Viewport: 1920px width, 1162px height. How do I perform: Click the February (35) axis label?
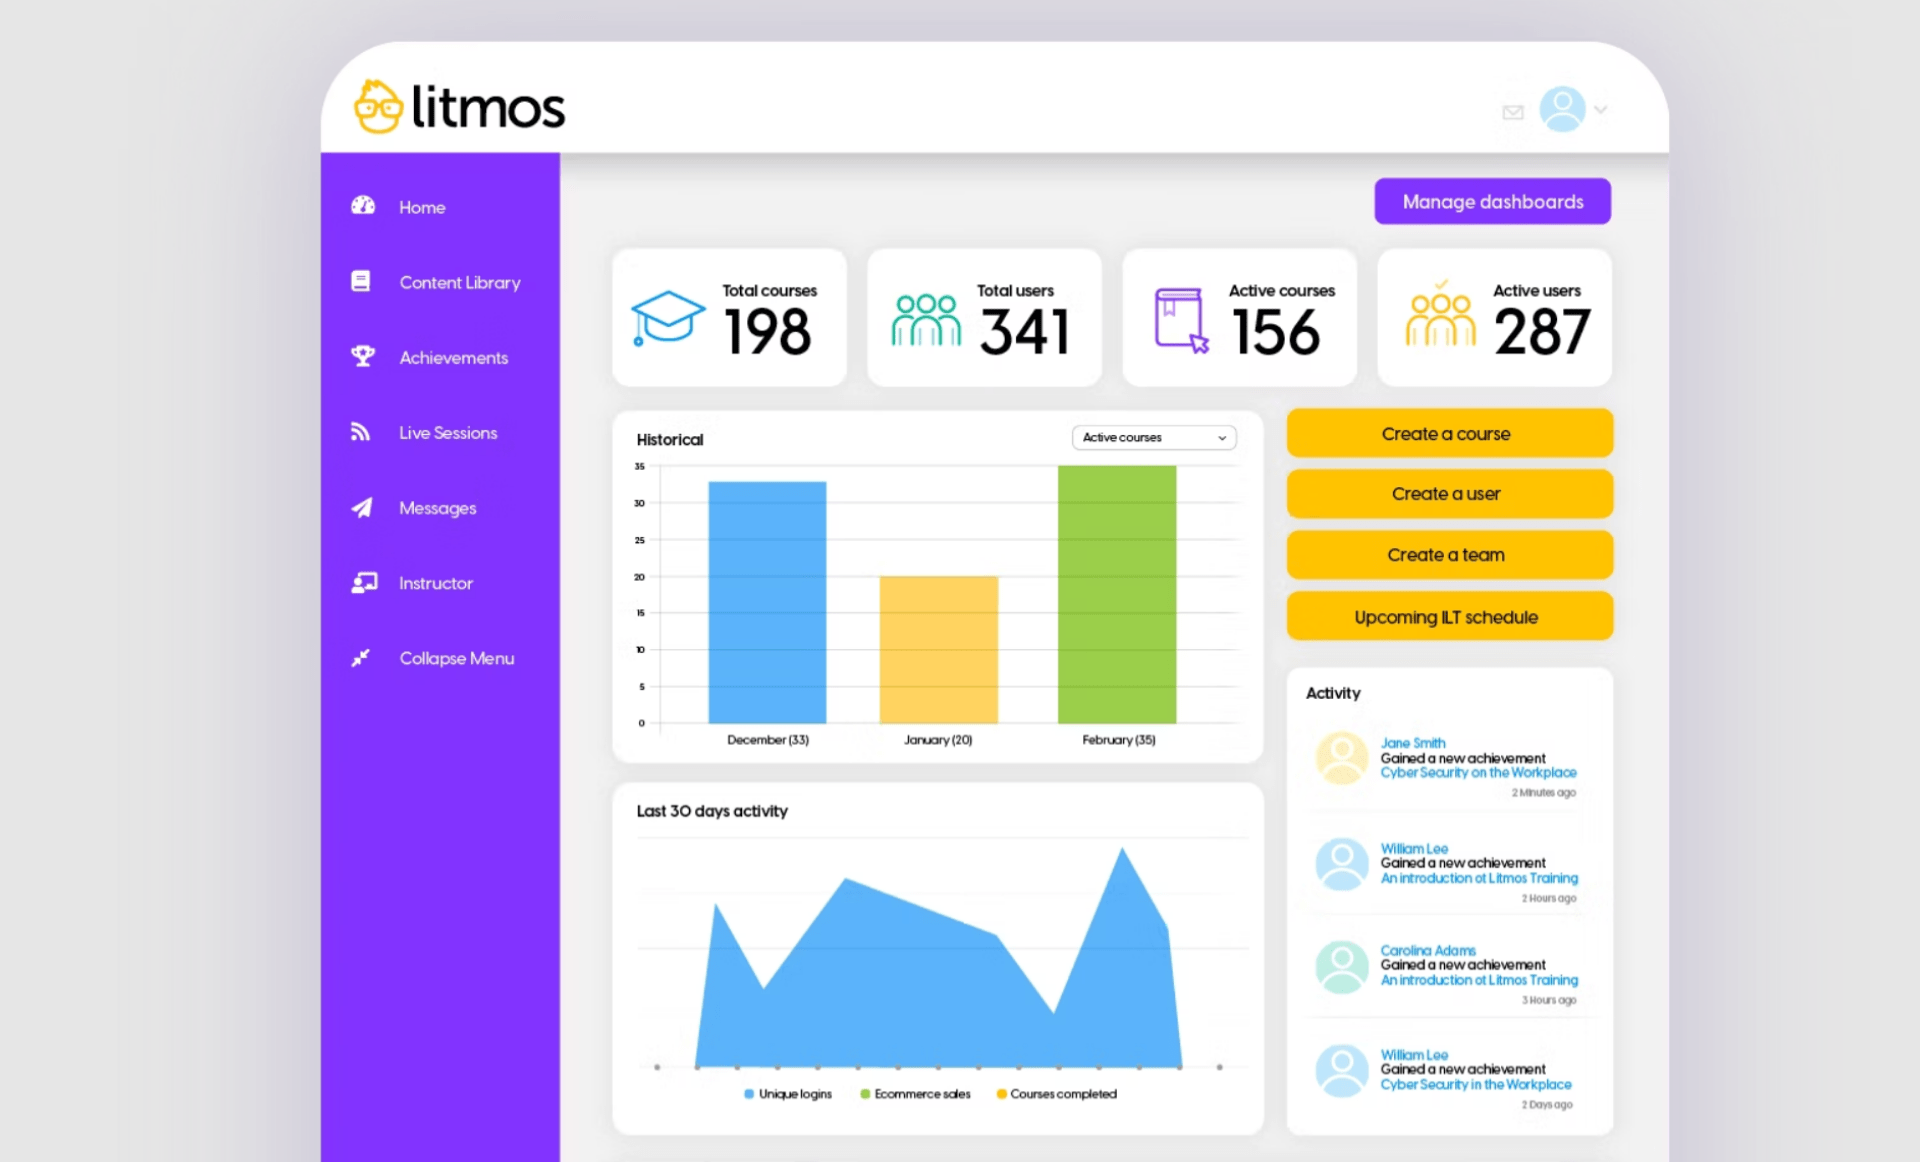(x=1118, y=740)
